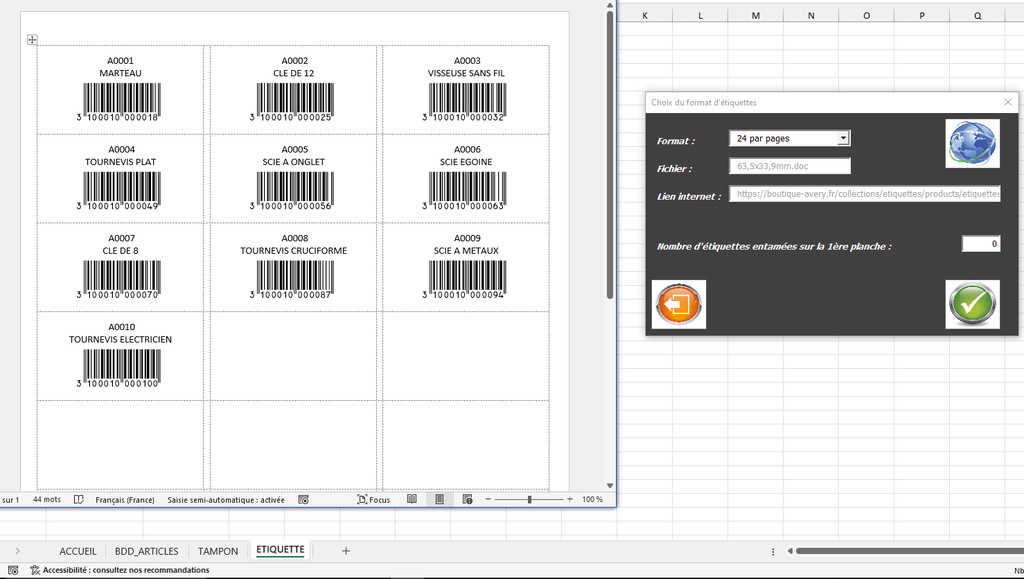This screenshot has height=579, width=1024.
Task: Select column M header in Excel
Action: (756, 16)
